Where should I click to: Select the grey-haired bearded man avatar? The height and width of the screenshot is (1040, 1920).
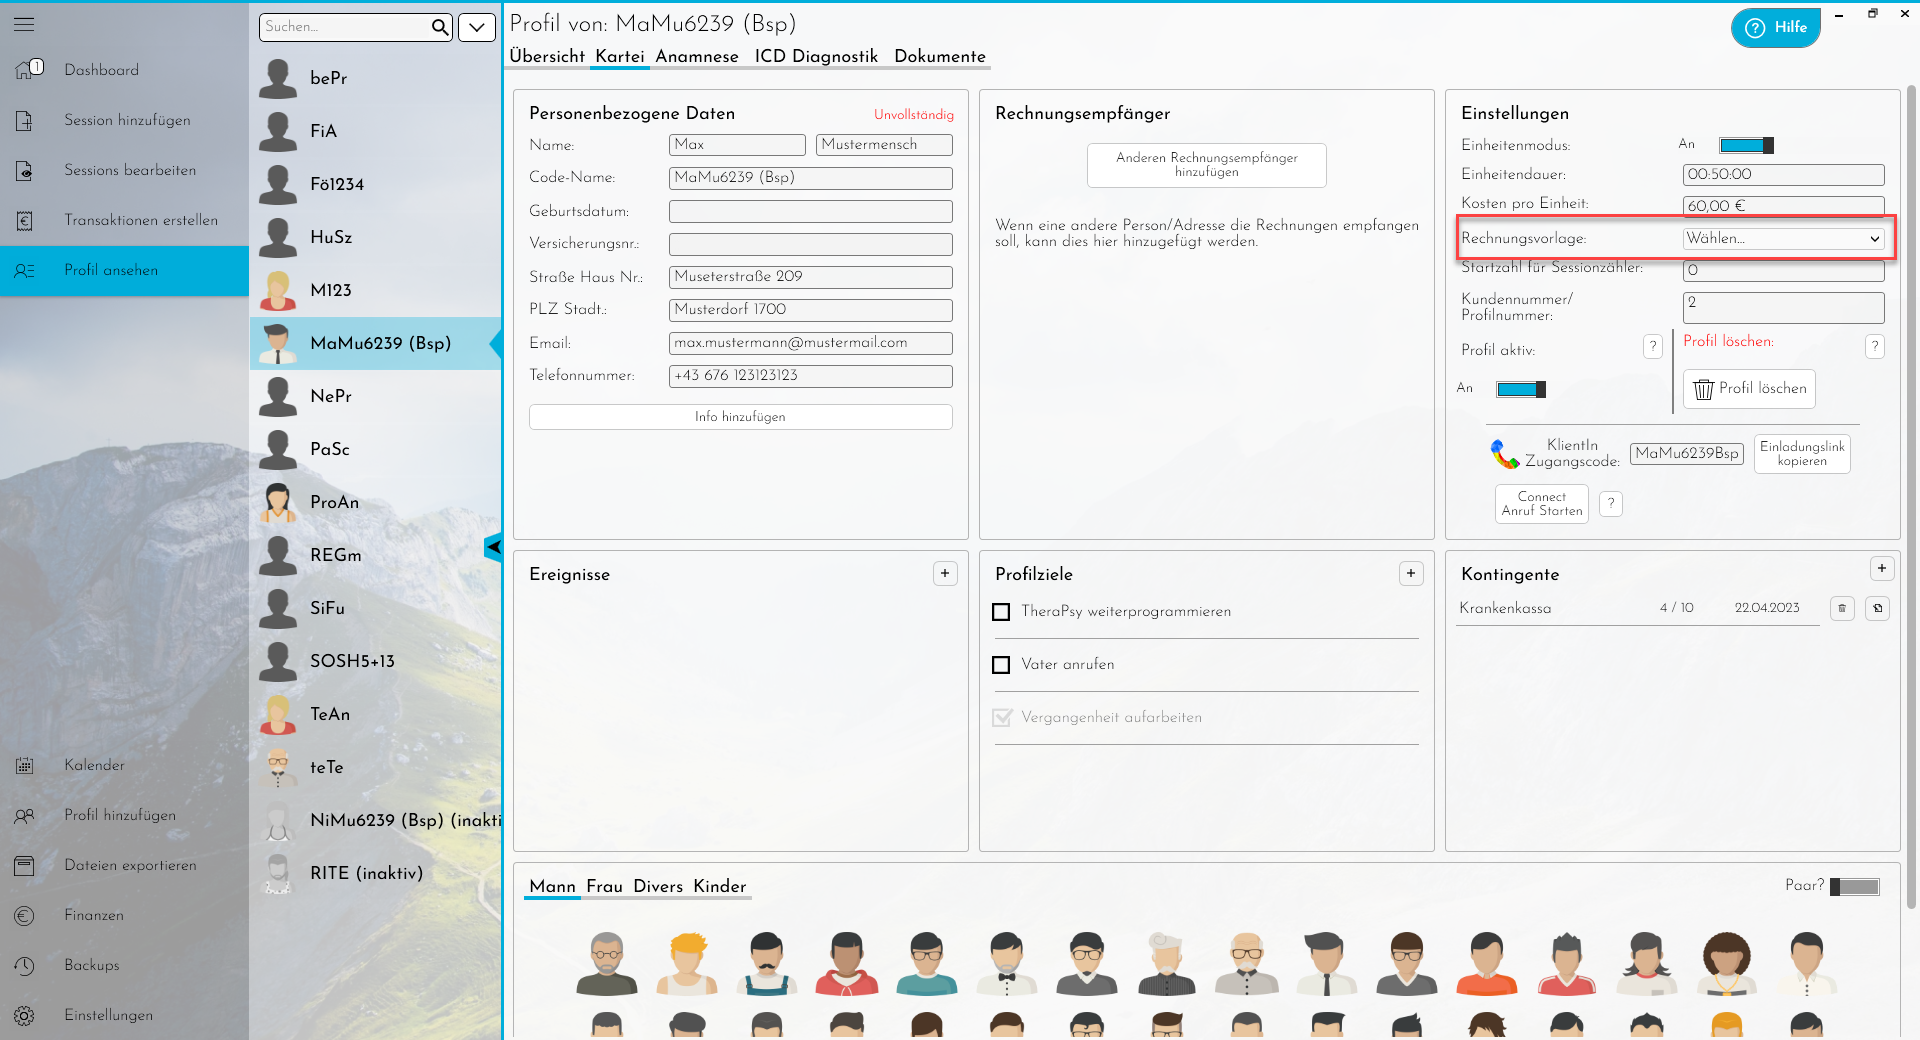(x=607, y=963)
